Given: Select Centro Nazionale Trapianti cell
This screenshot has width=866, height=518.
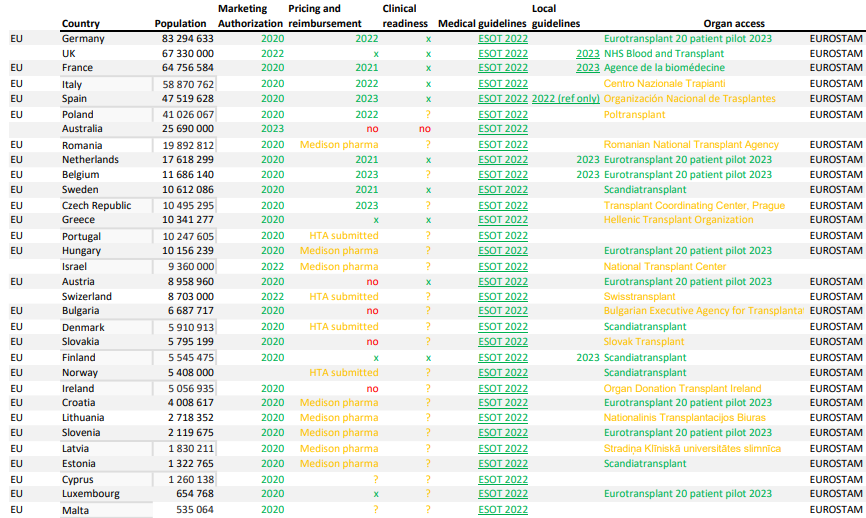Looking at the screenshot, I should pyautogui.click(x=664, y=84).
